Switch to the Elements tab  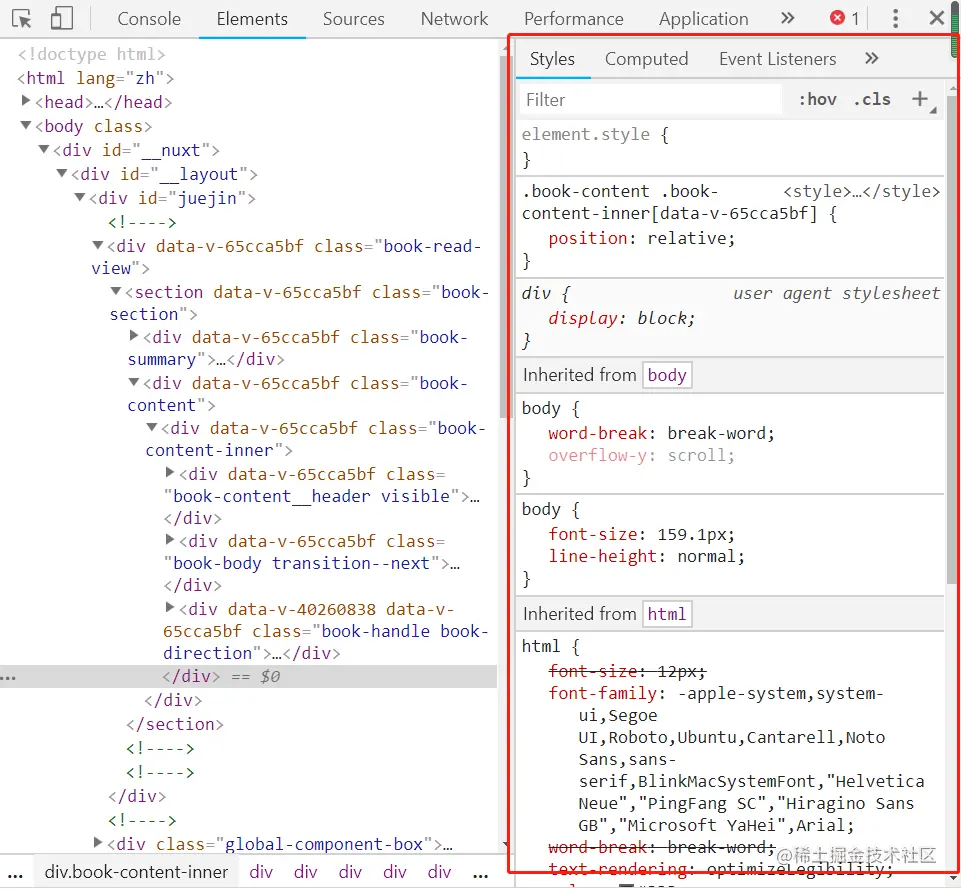click(x=252, y=19)
